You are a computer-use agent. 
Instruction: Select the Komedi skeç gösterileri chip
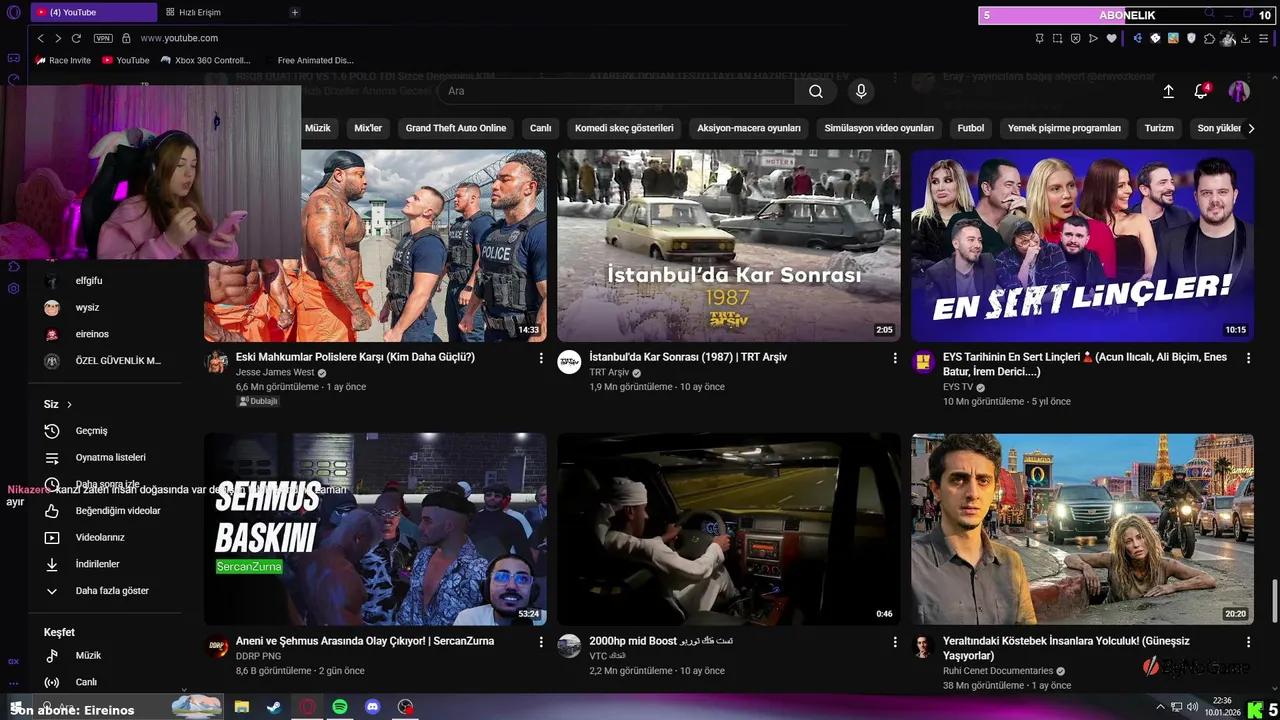pos(624,128)
